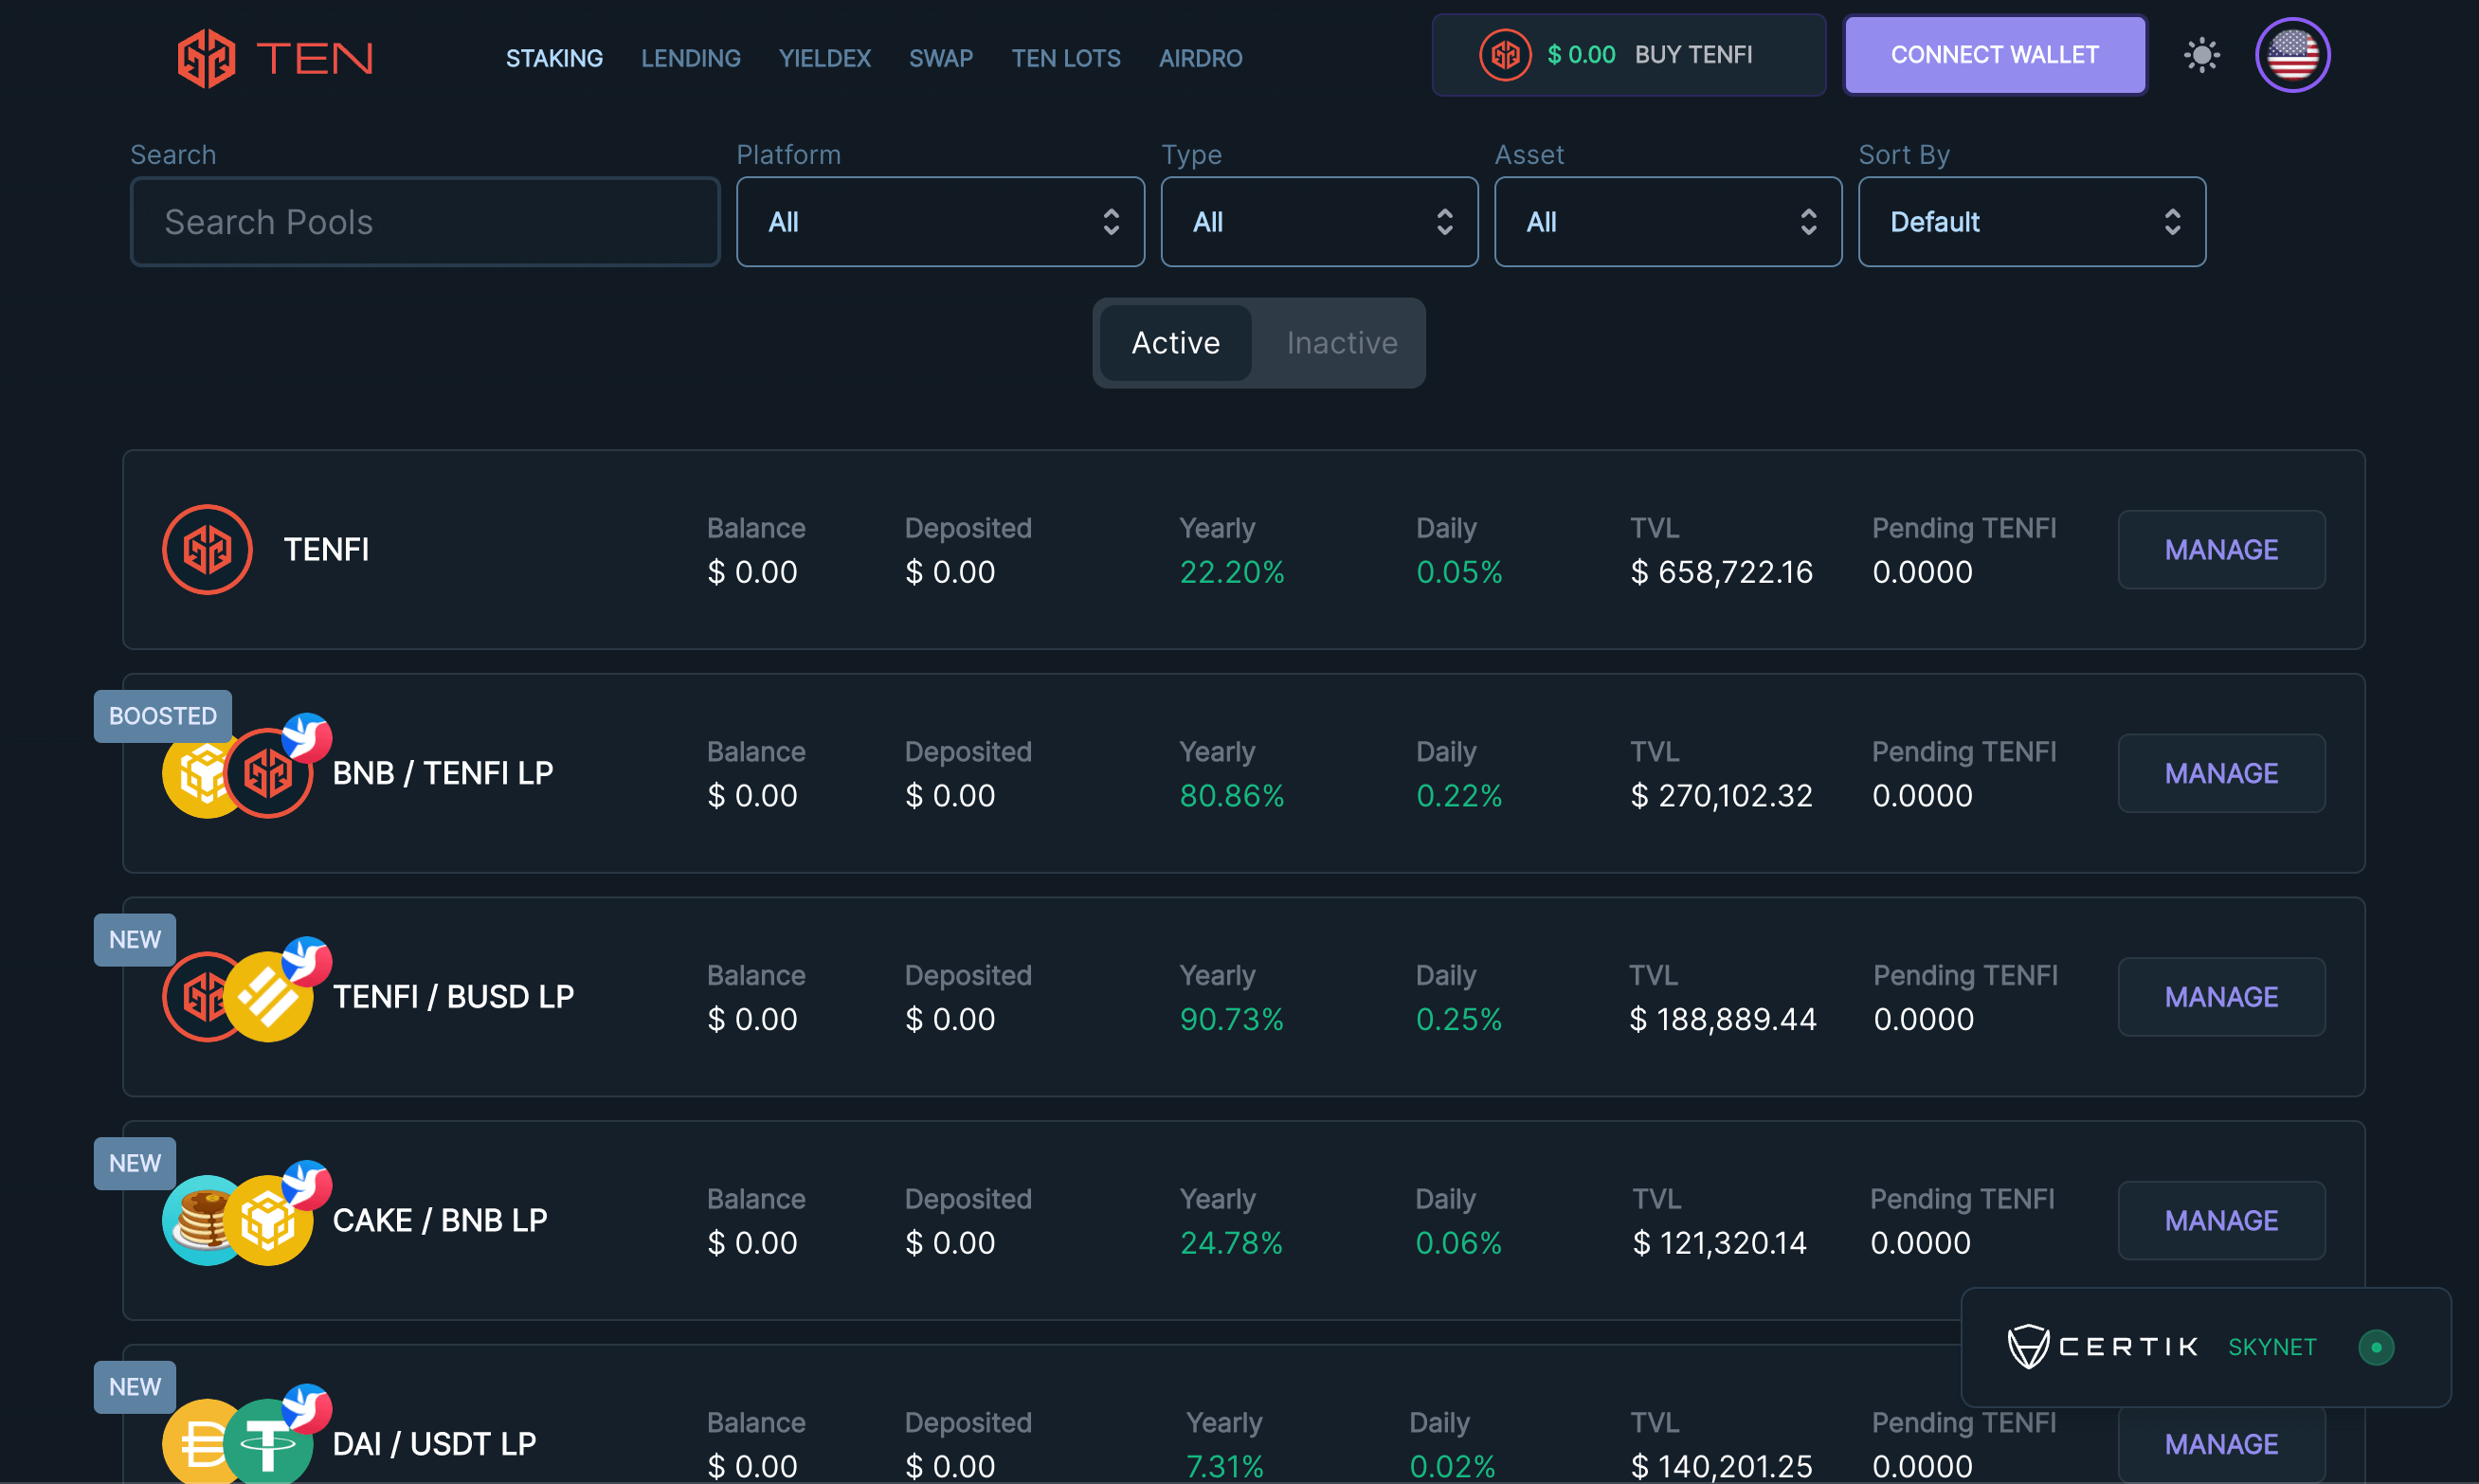Image resolution: width=2479 pixels, height=1484 pixels.
Task: Open the SWAP tab
Action: [x=941, y=58]
